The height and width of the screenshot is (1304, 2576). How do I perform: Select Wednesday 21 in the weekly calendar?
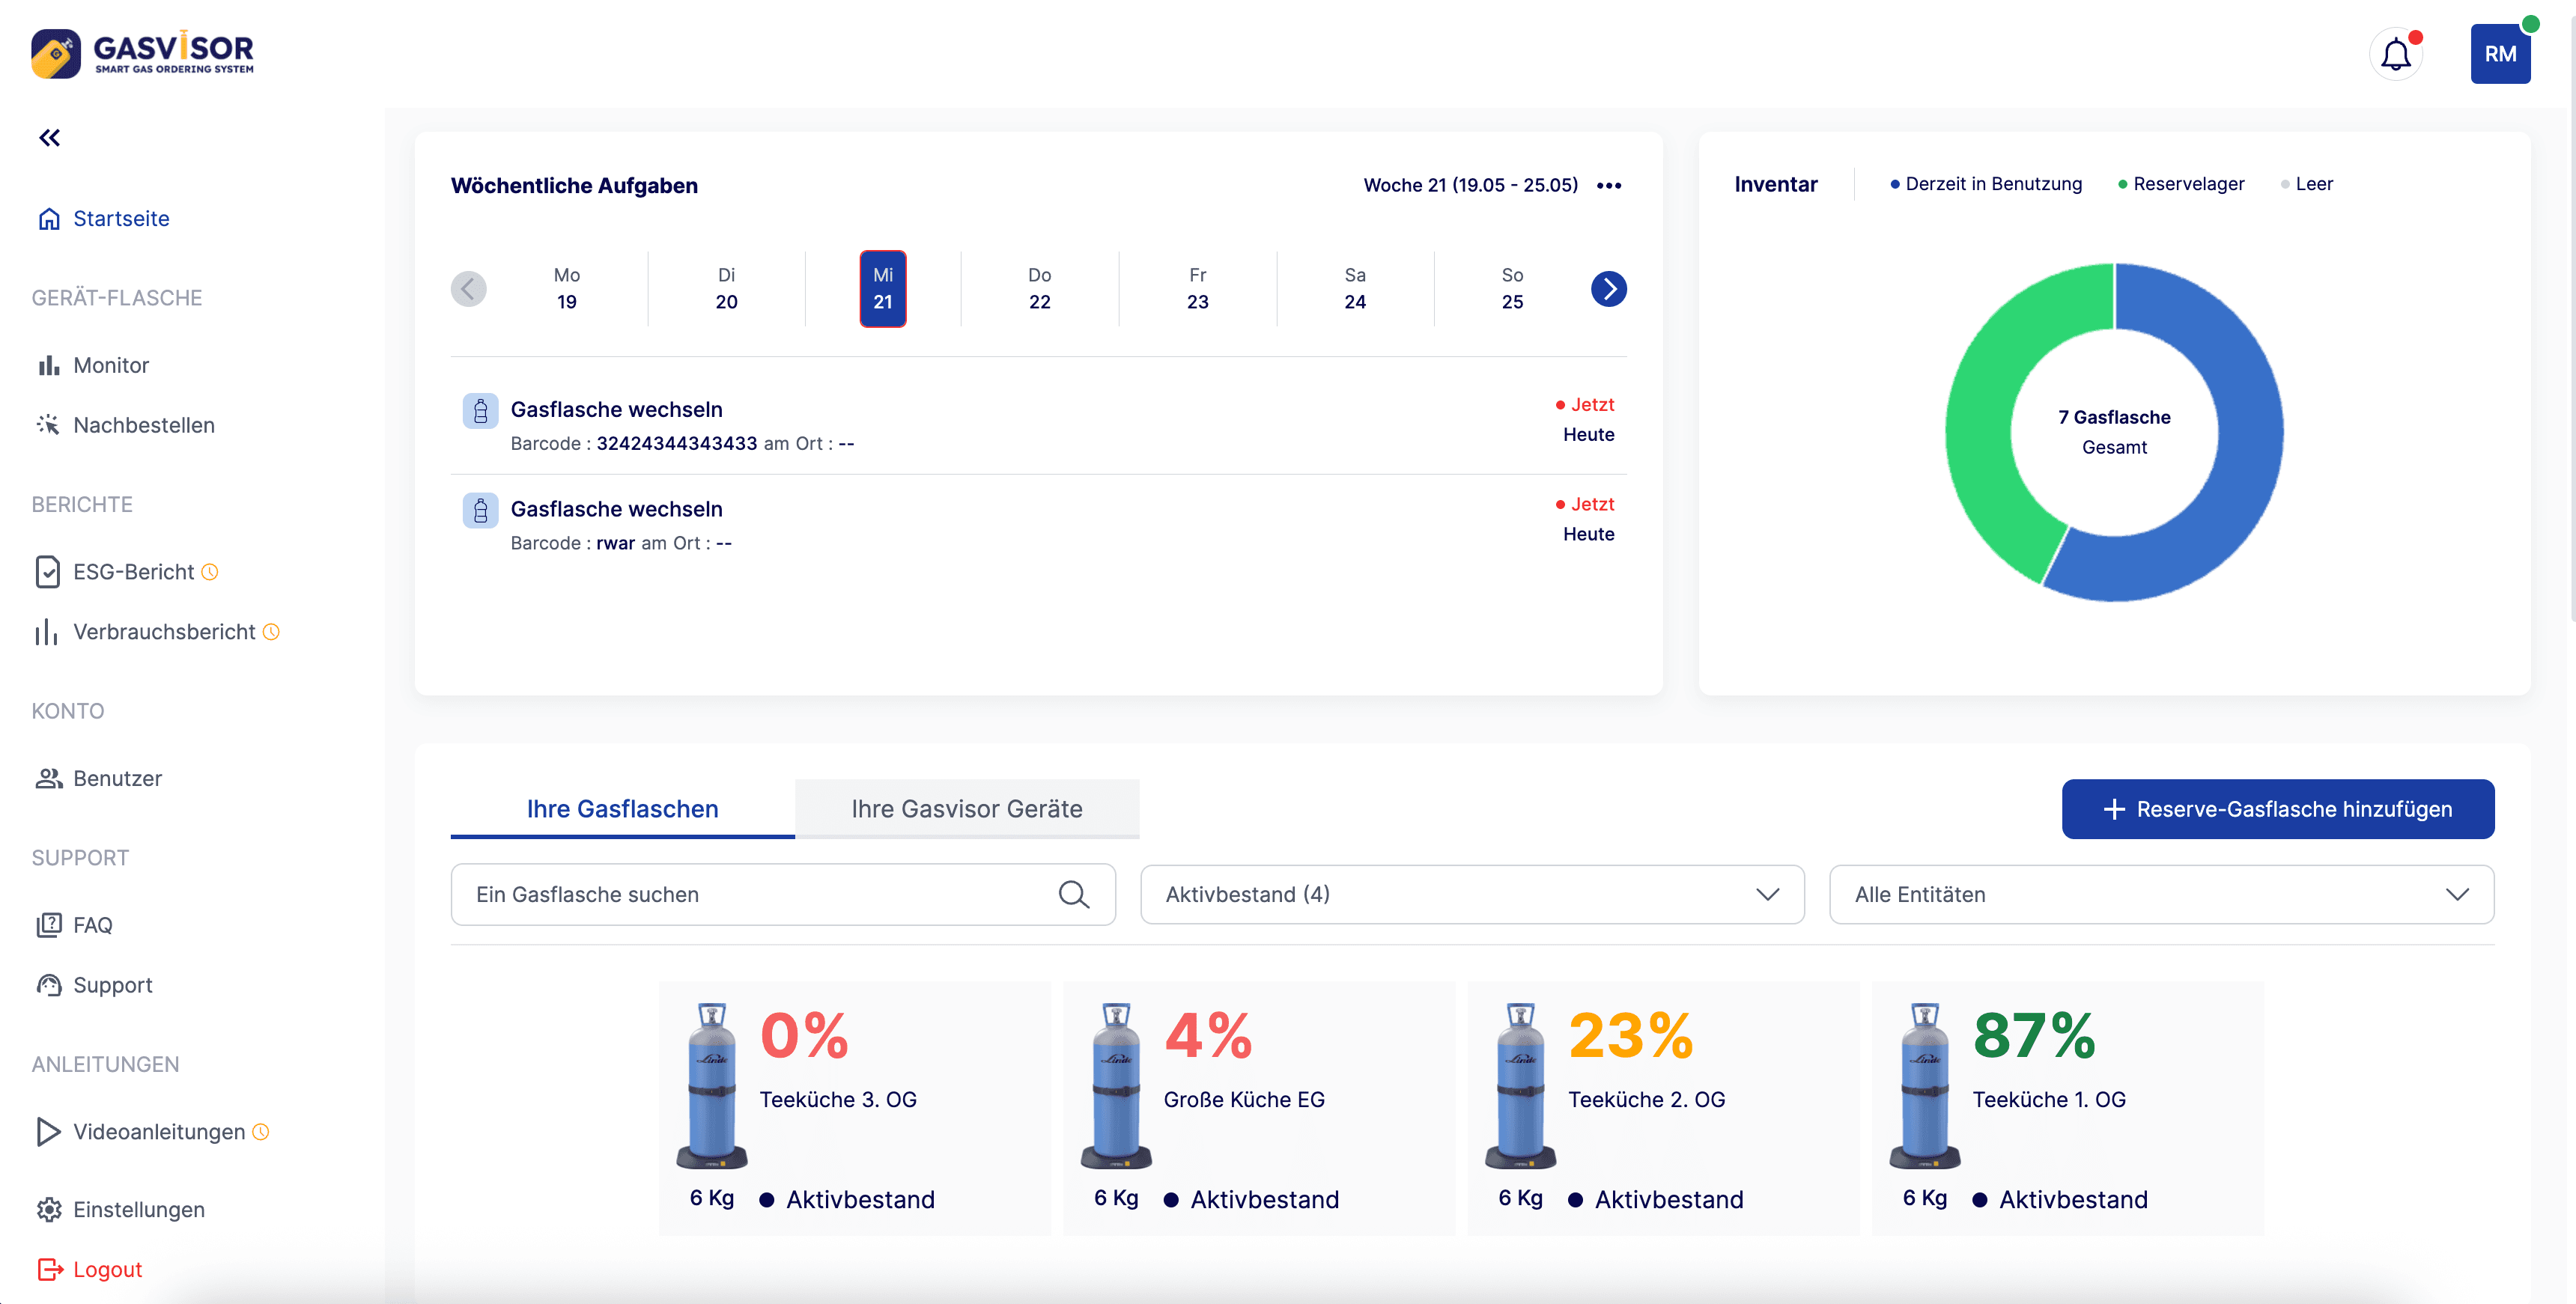point(883,288)
